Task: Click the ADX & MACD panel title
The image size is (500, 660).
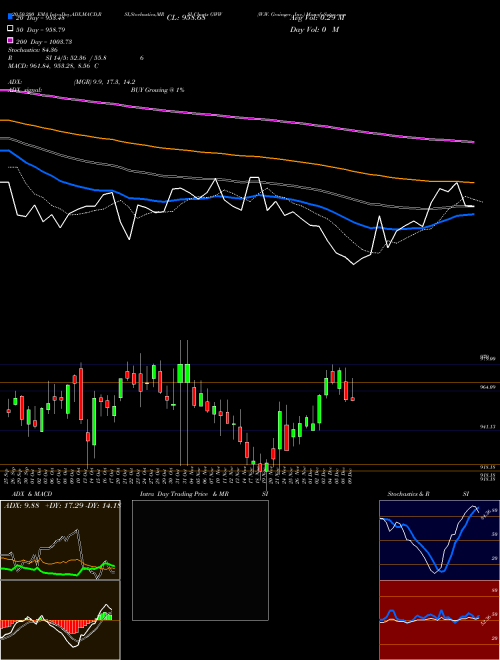Action: [x=32, y=494]
